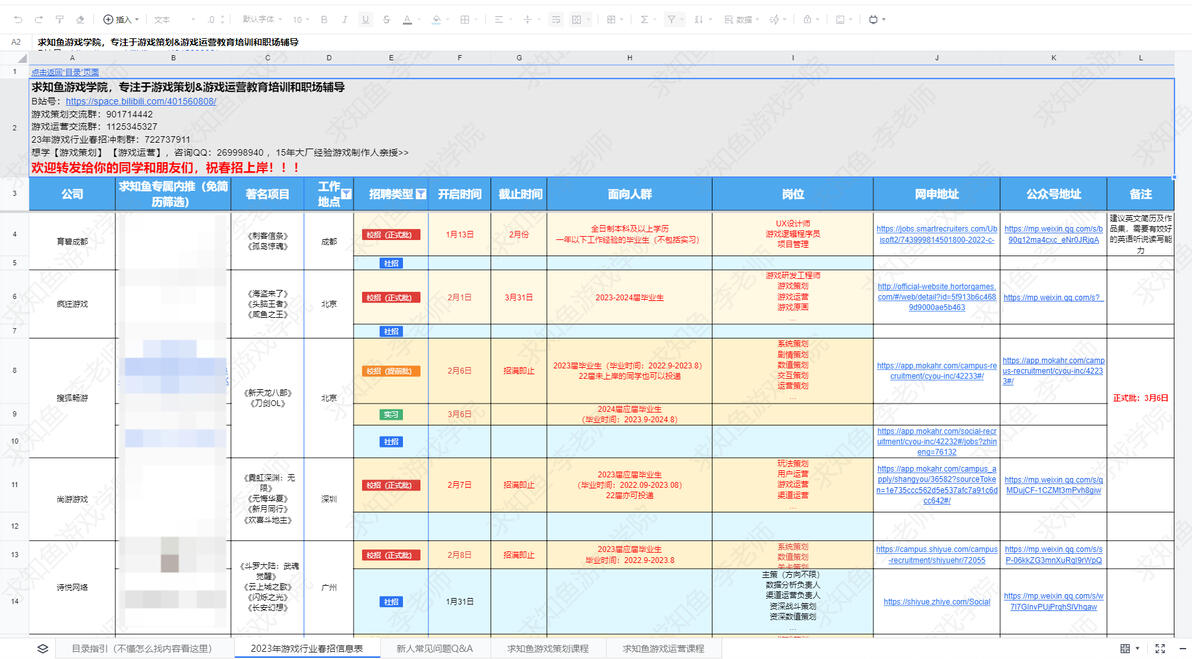Screen dimensions: 1192x659
Task: Open the 默认字体 font family dropdown
Action: pyautogui.click(x=262, y=20)
